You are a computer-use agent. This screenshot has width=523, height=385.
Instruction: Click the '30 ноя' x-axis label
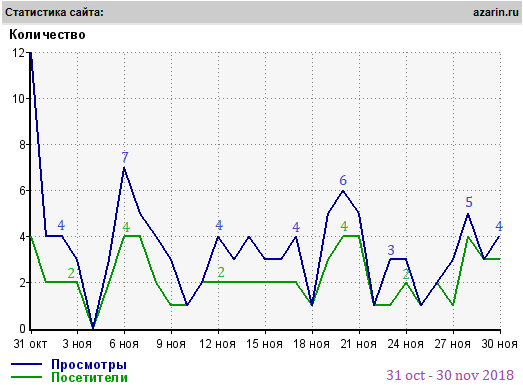coord(500,344)
